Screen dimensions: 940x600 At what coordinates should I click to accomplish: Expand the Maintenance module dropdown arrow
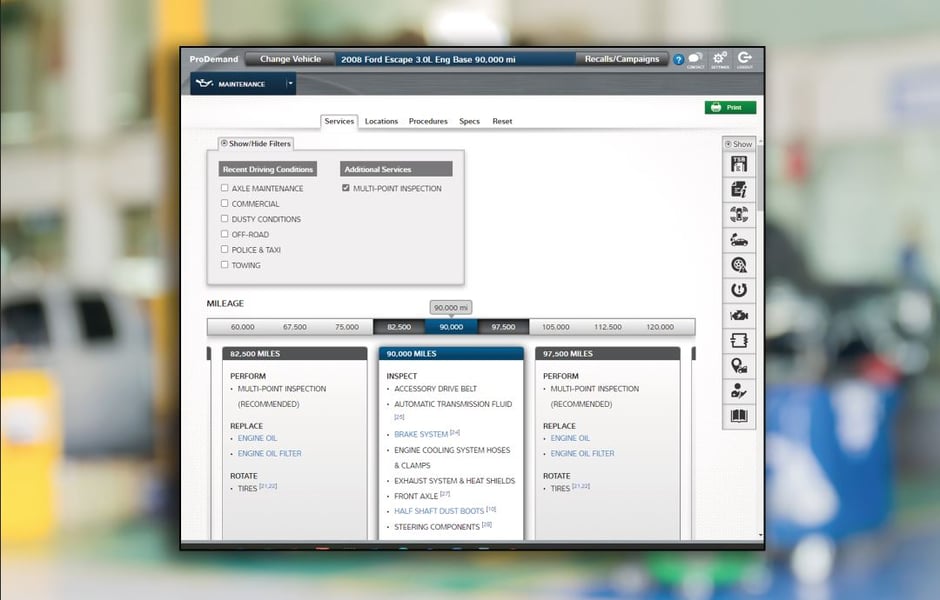point(290,84)
